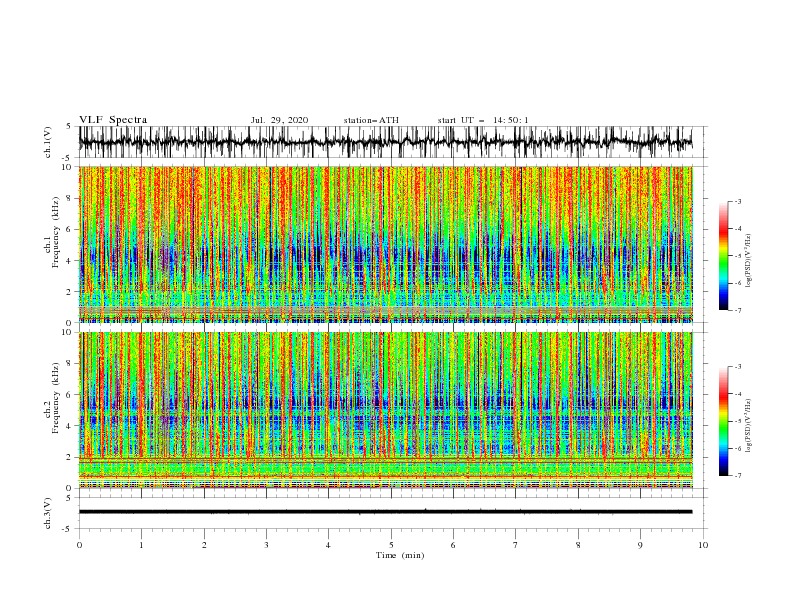Click the ch.1 voltage waveform plot
The width and height of the screenshot is (792, 612).
tap(385, 142)
